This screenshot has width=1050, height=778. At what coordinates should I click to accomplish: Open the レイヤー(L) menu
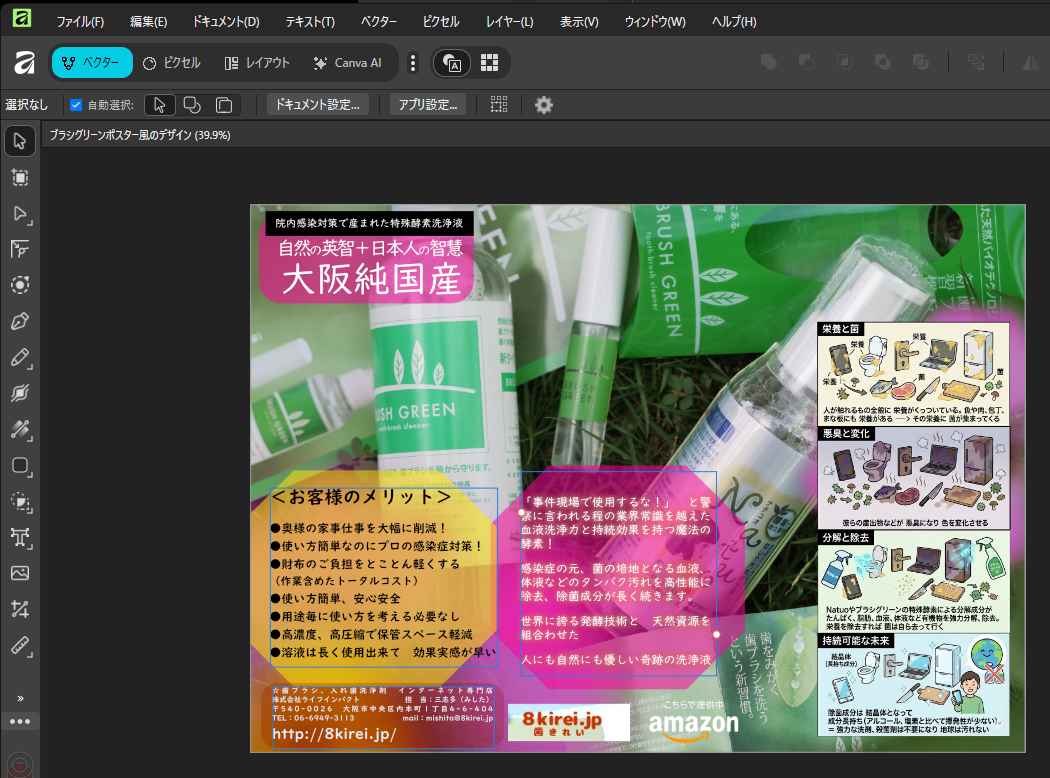click(x=509, y=22)
